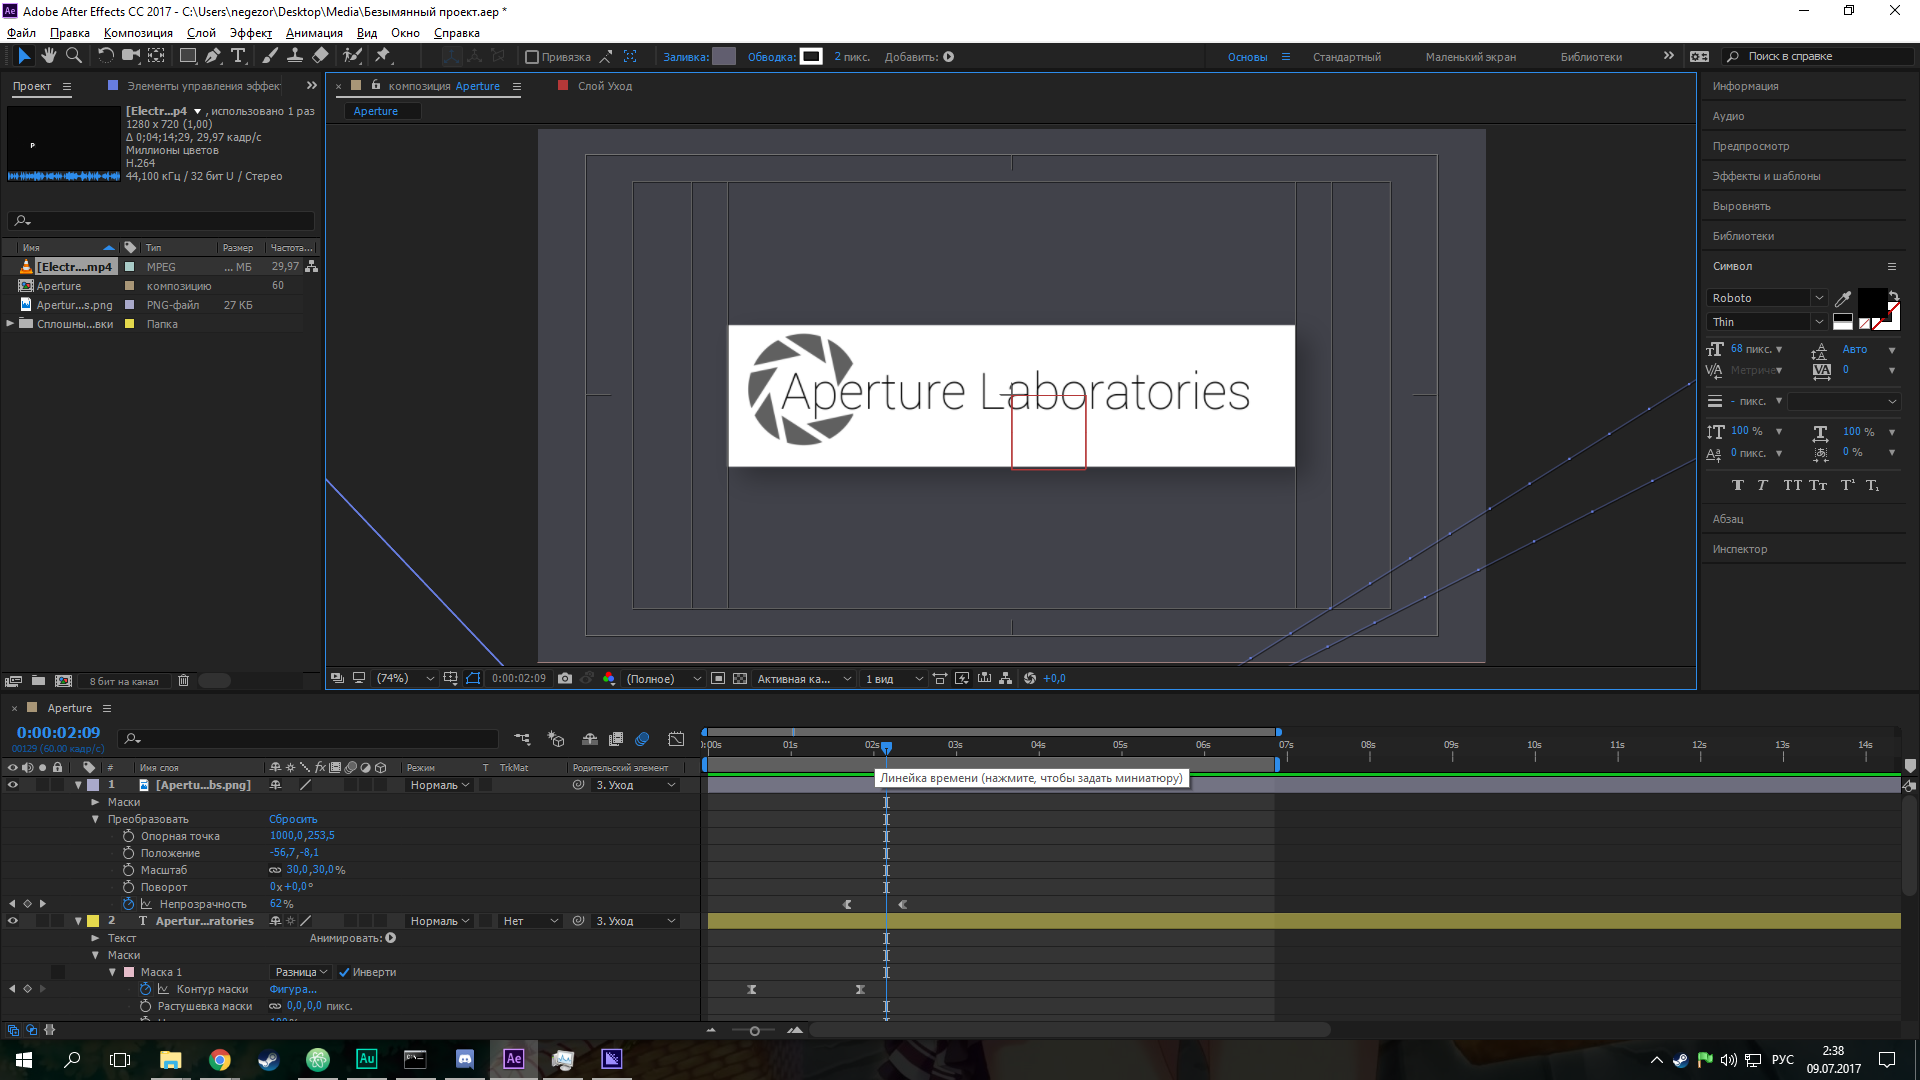Open the viewer zoom (74%) dropdown
This screenshot has width=1920, height=1080.
click(404, 678)
